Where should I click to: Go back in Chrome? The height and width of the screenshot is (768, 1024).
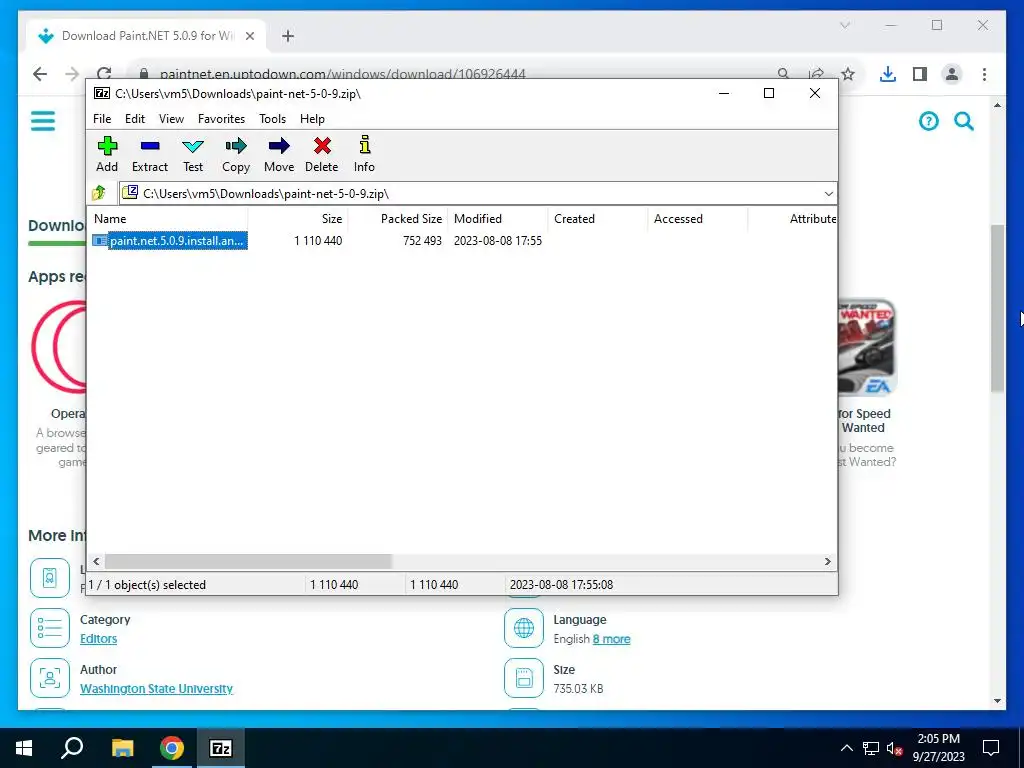coord(40,74)
